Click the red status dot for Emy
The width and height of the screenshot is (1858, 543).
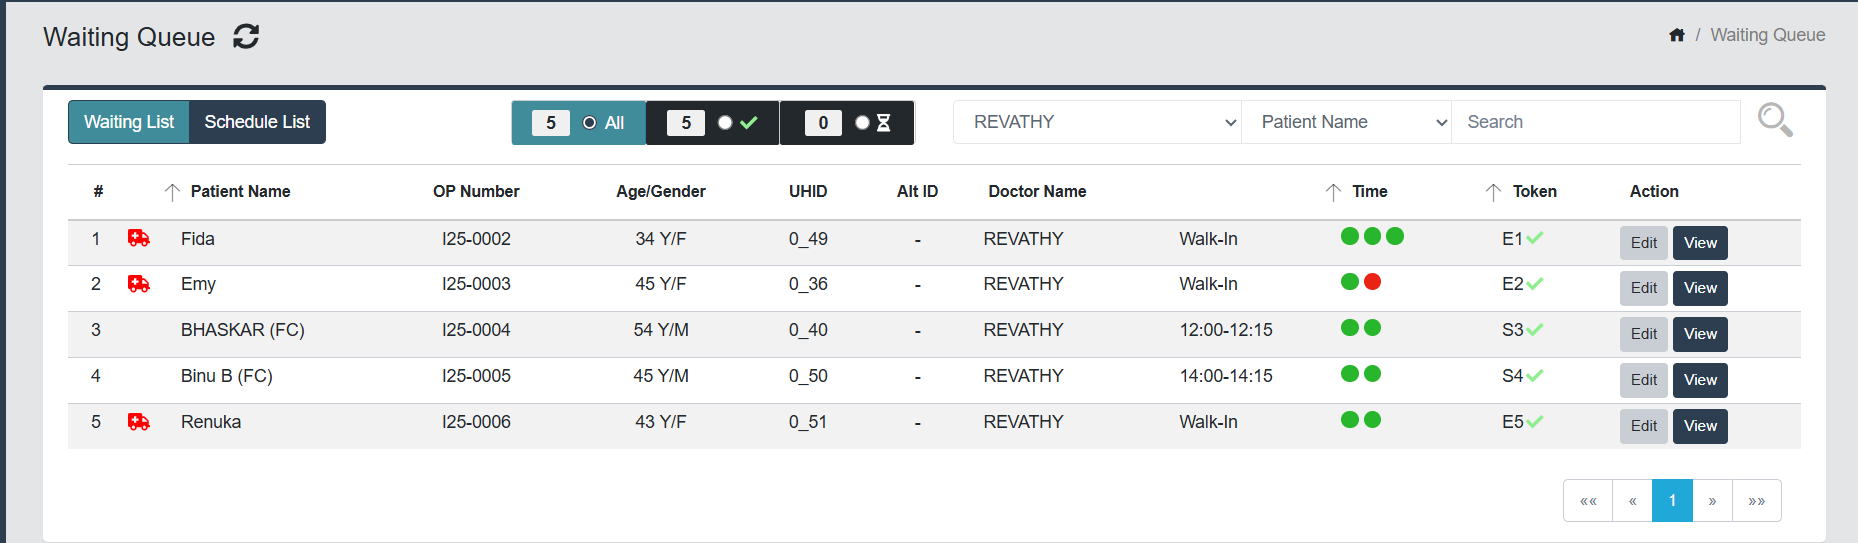(1372, 282)
